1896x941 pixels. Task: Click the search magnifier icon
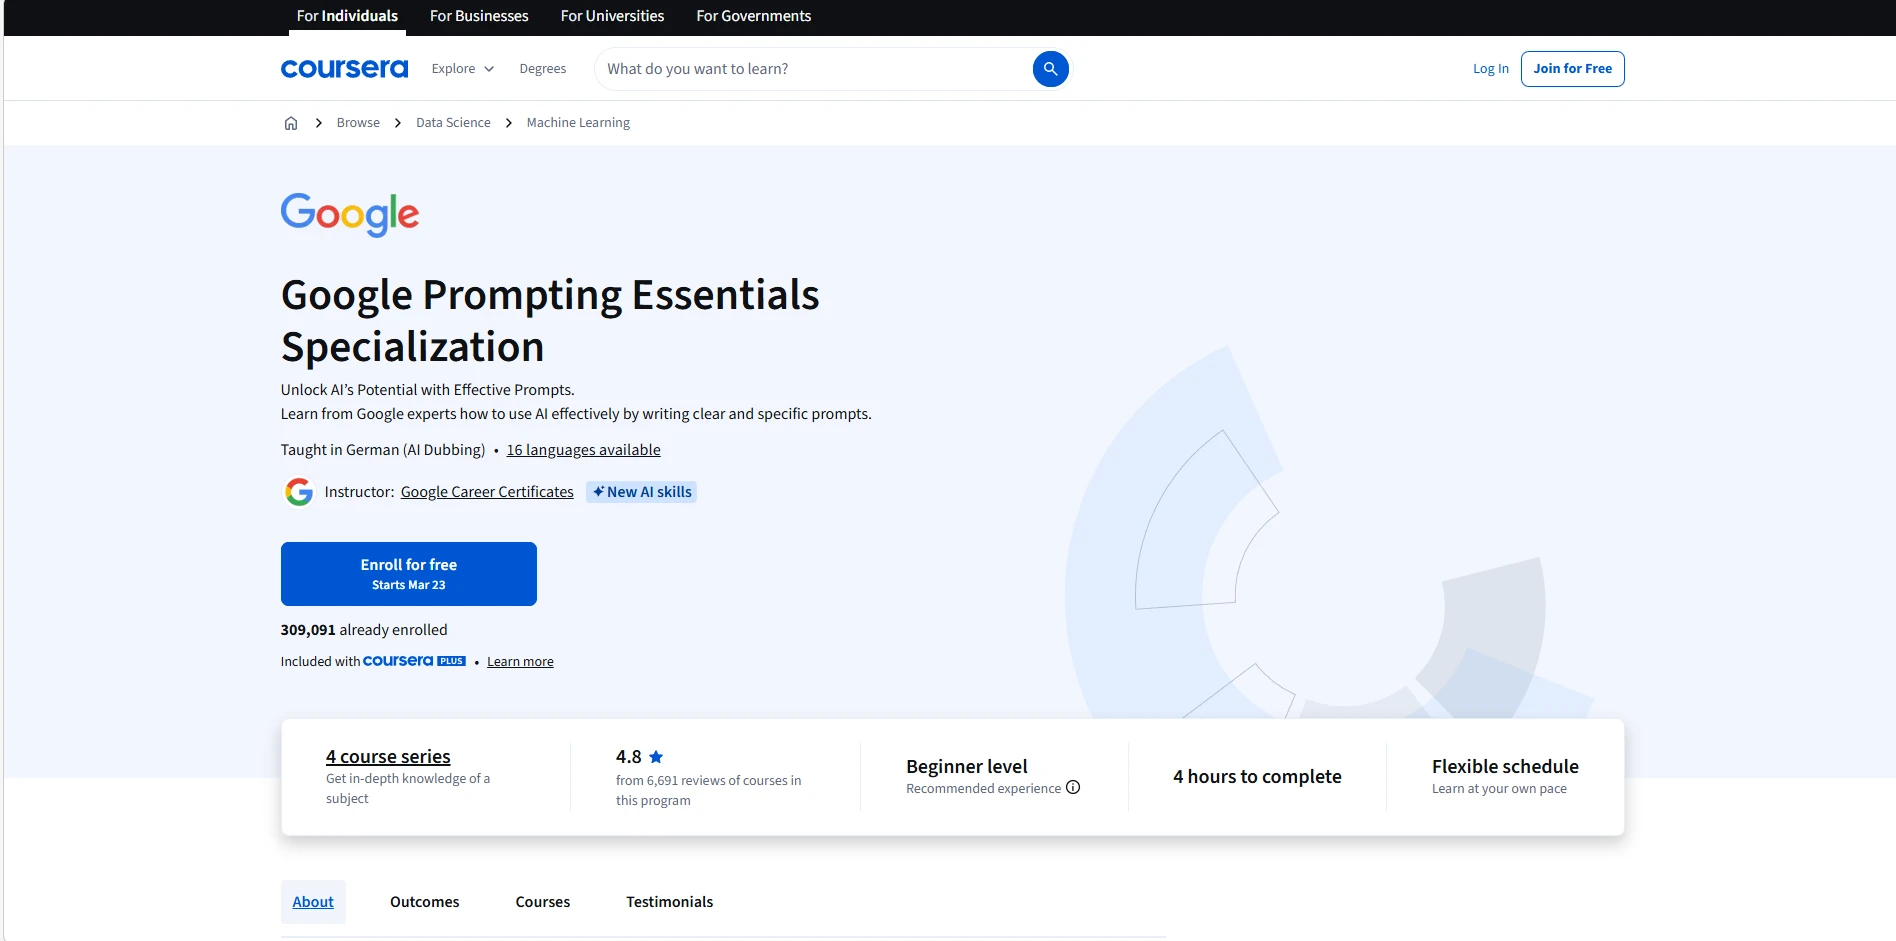point(1050,68)
